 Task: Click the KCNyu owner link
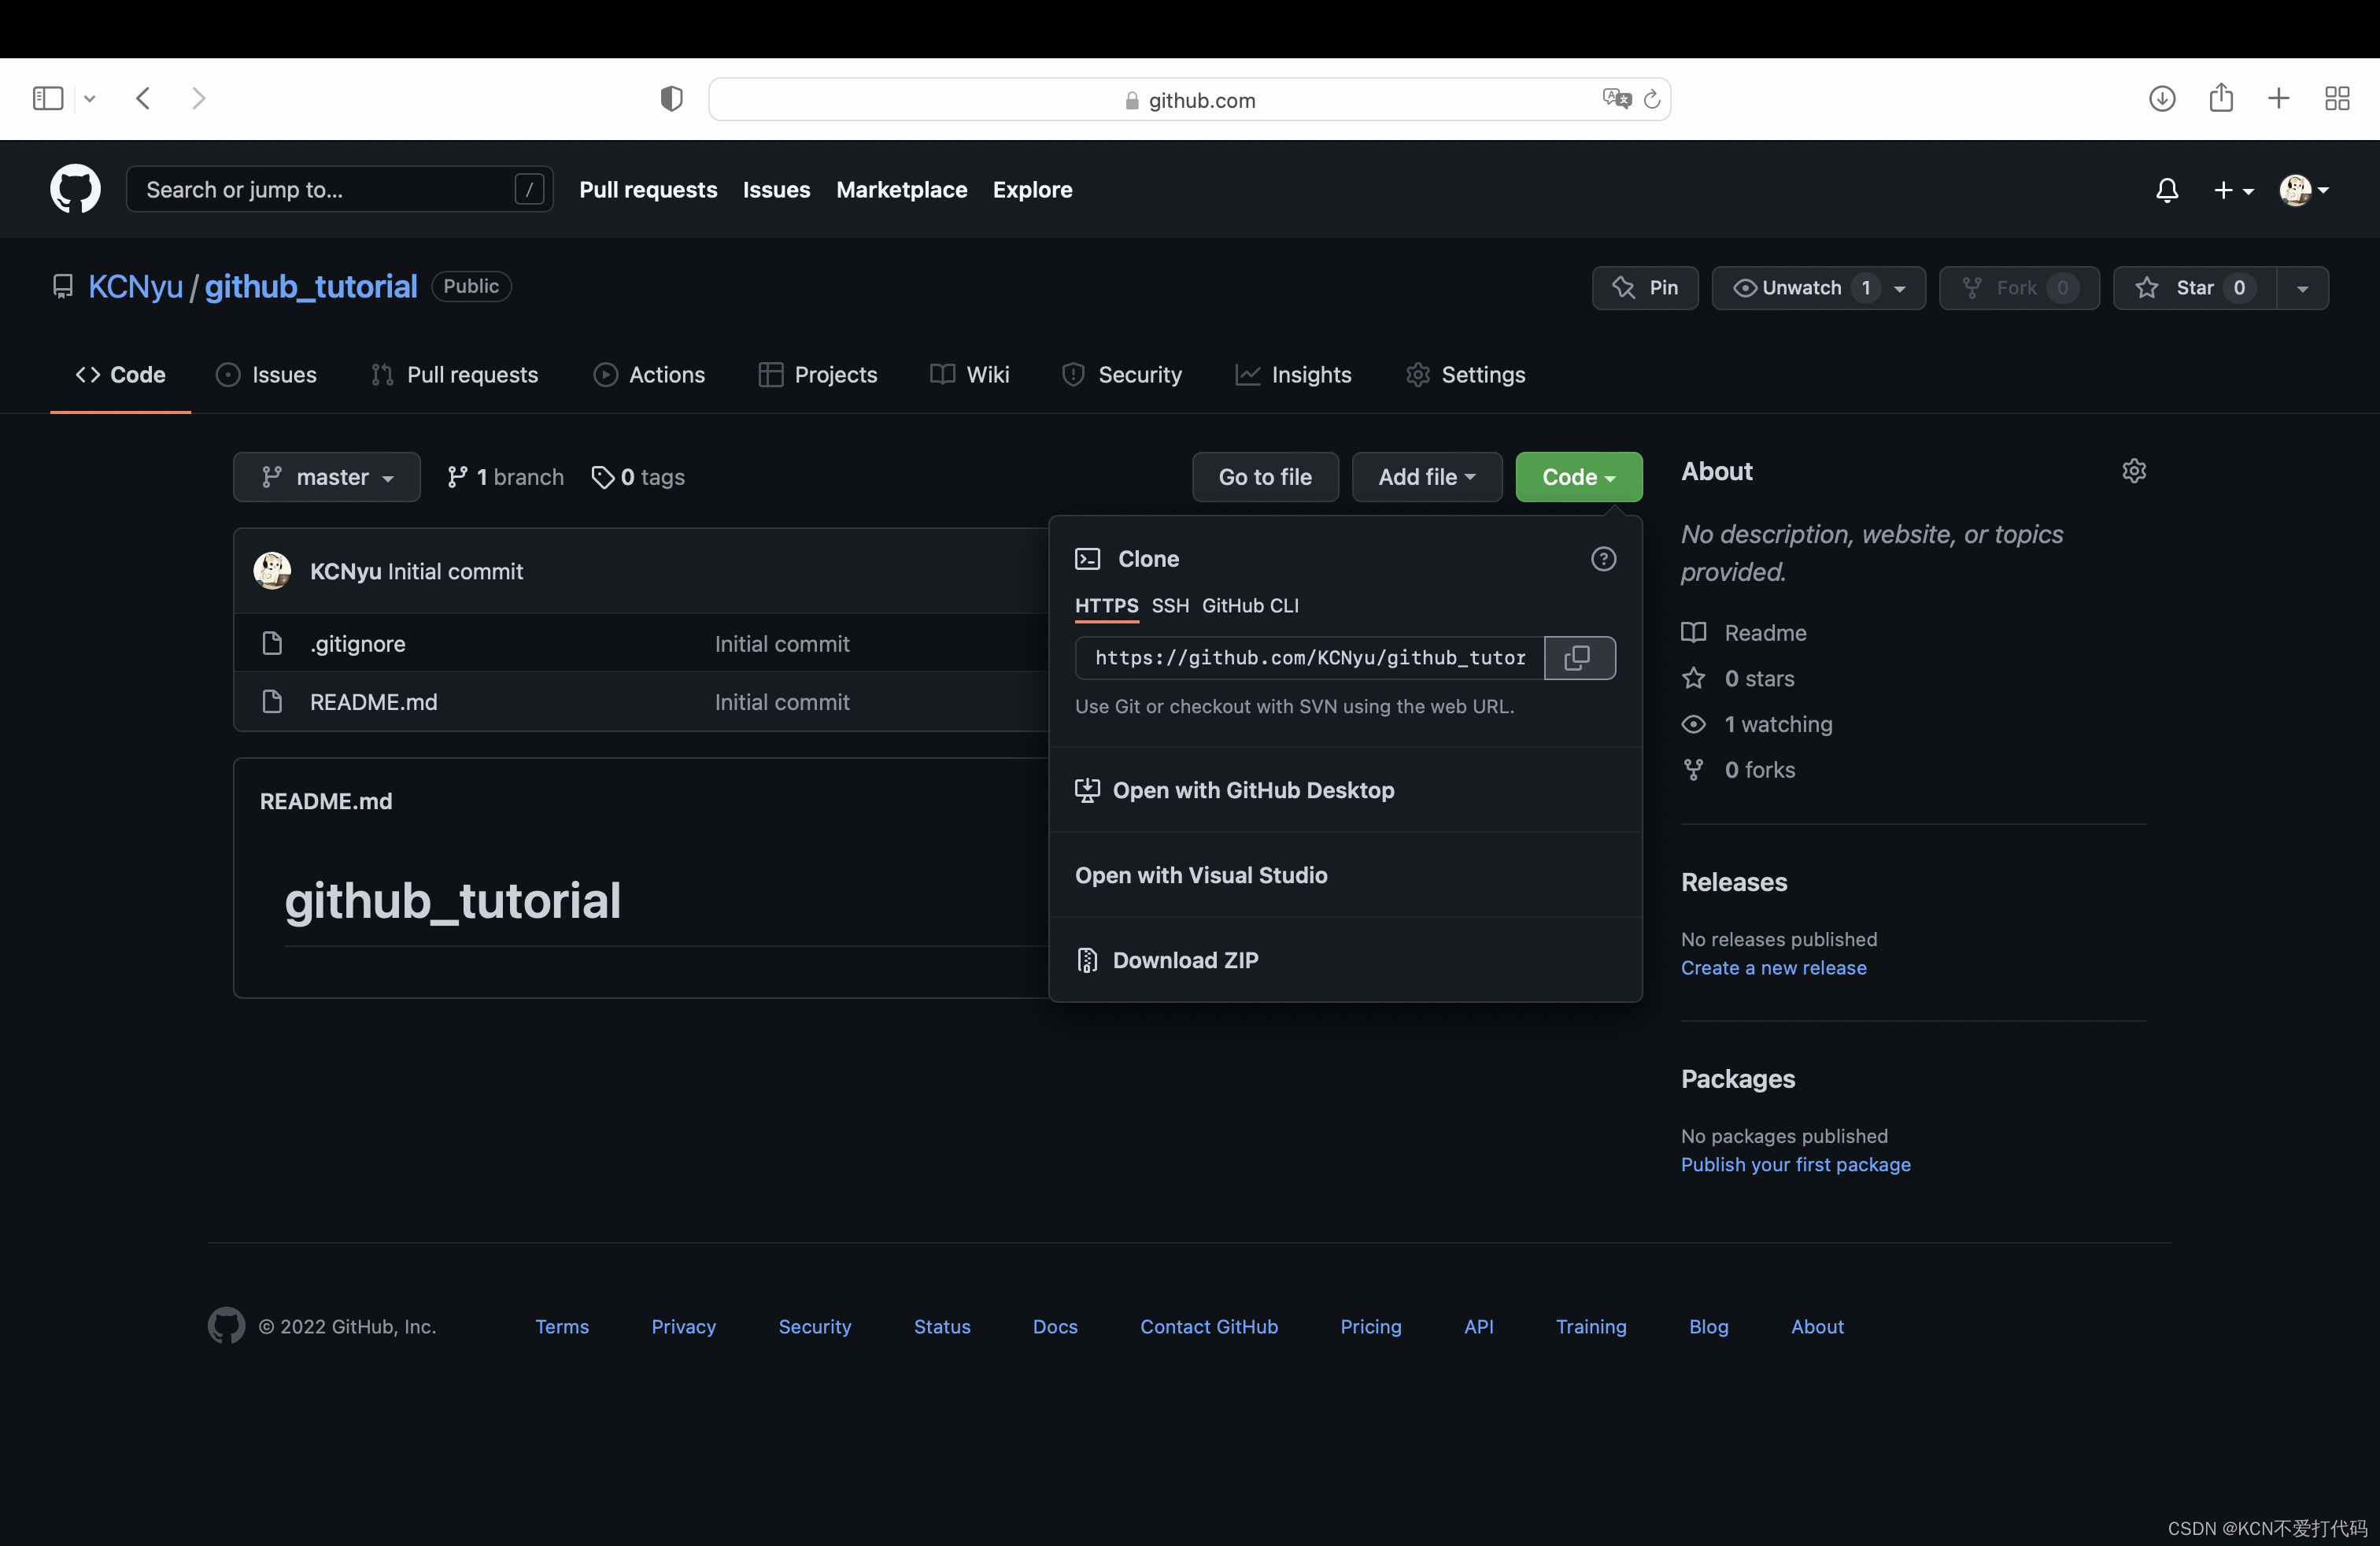(x=136, y=287)
